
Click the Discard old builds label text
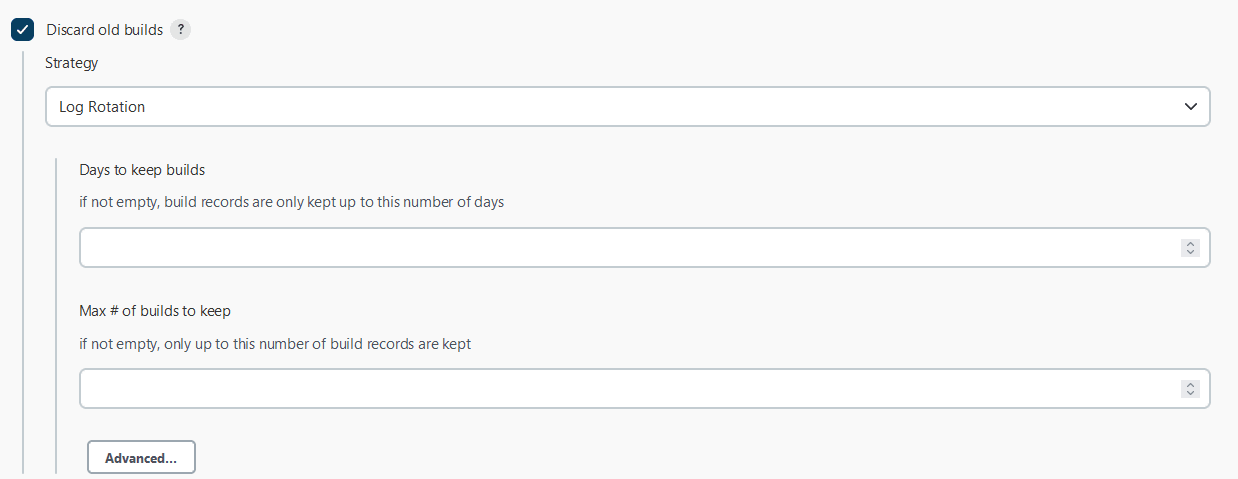(x=104, y=30)
